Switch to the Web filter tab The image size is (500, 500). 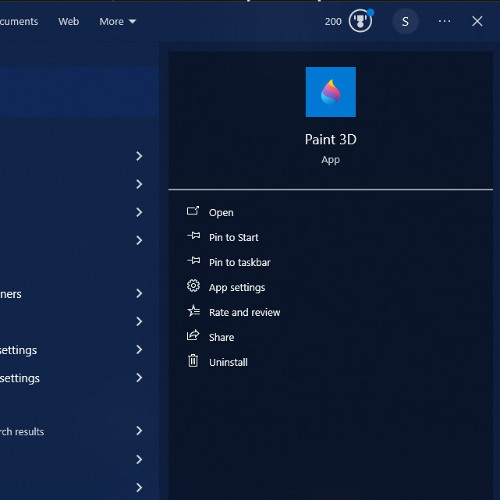coord(68,21)
